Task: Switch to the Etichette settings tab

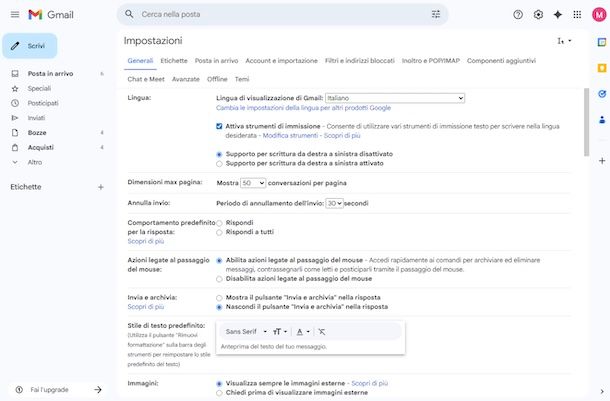Action: click(x=173, y=61)
